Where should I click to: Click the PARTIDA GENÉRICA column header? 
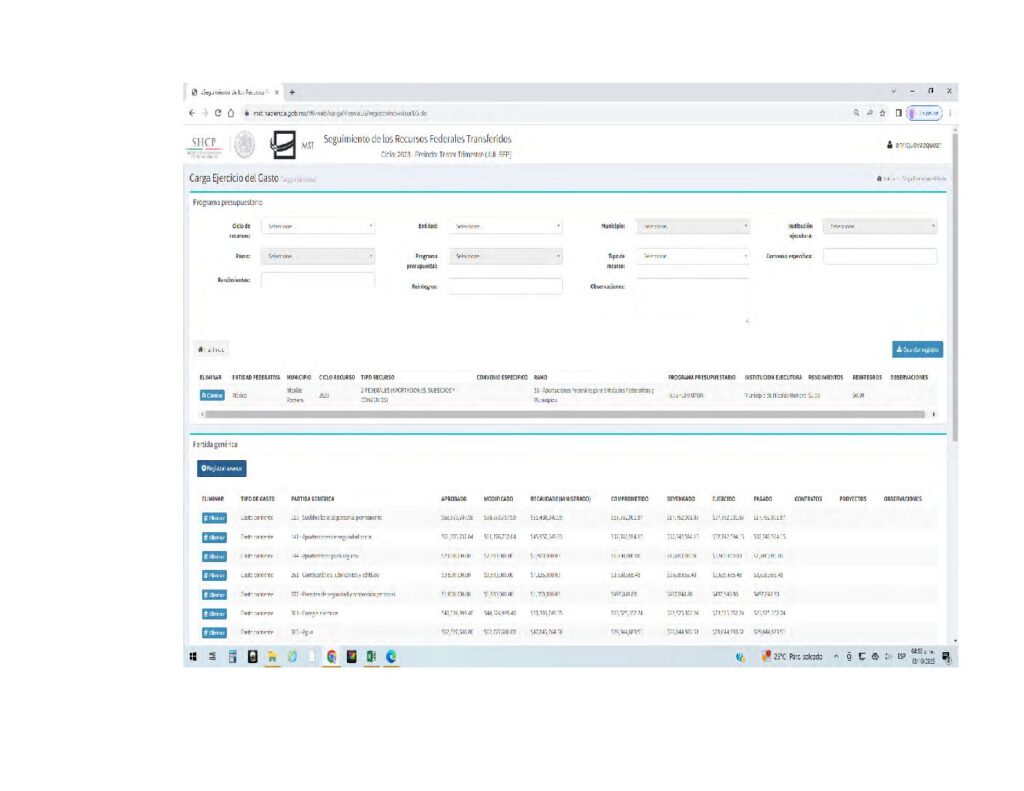coord(312,499)
